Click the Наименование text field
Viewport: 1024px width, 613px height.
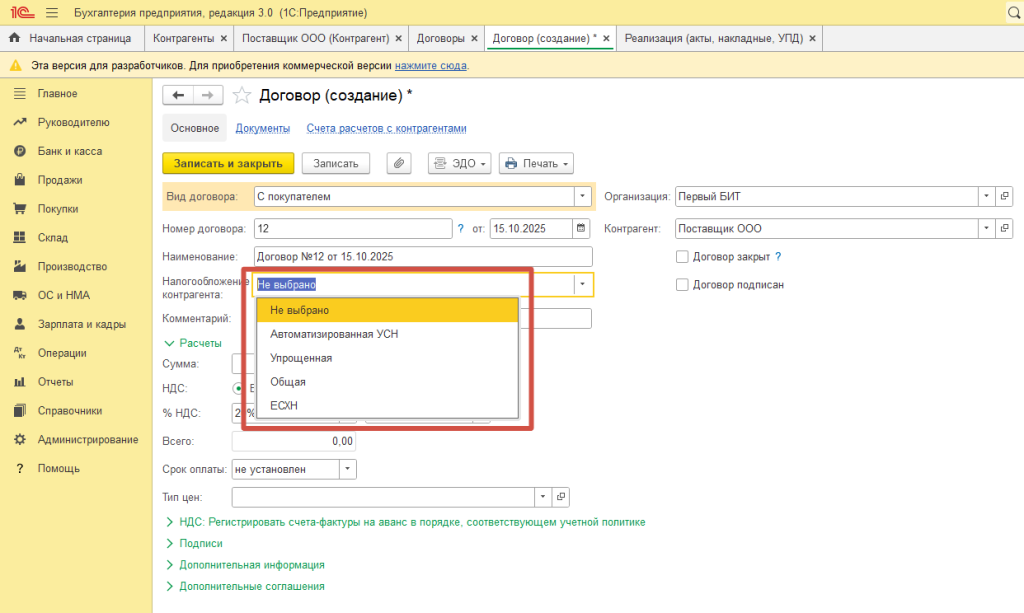click(x=423, y=257)
